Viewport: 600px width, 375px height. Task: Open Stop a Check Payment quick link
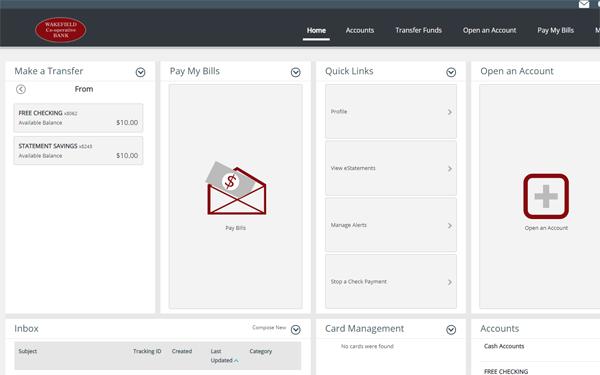(391, 282)
